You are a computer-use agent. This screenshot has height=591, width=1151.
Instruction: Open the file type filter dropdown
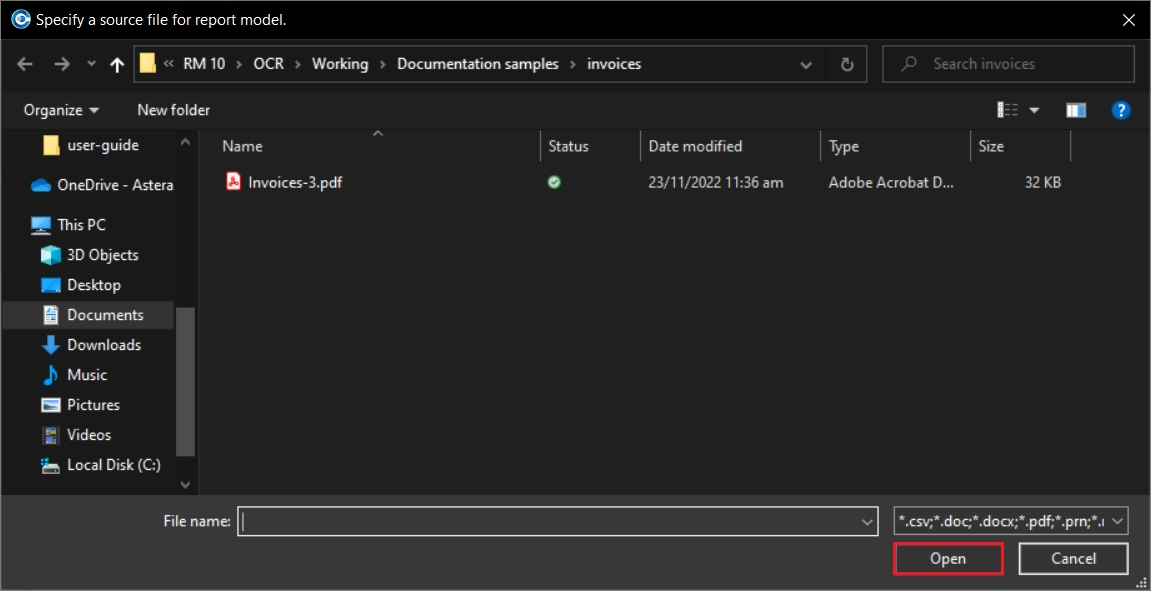1011,521
